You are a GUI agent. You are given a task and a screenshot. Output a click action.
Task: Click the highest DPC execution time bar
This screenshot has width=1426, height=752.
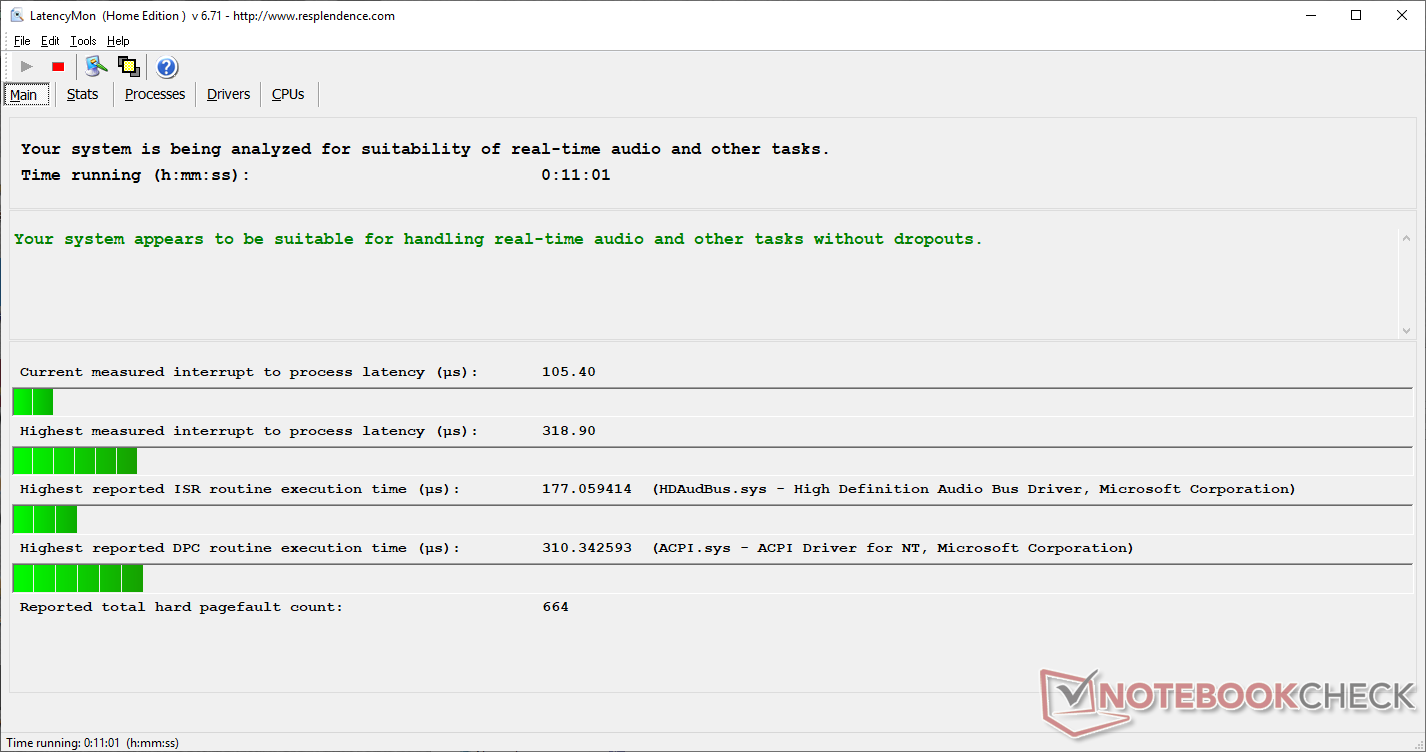pos(78,578)
